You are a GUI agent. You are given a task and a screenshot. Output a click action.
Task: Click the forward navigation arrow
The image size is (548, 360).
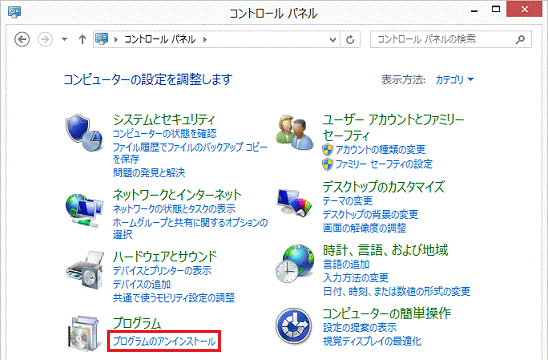[x=45, y=39]
